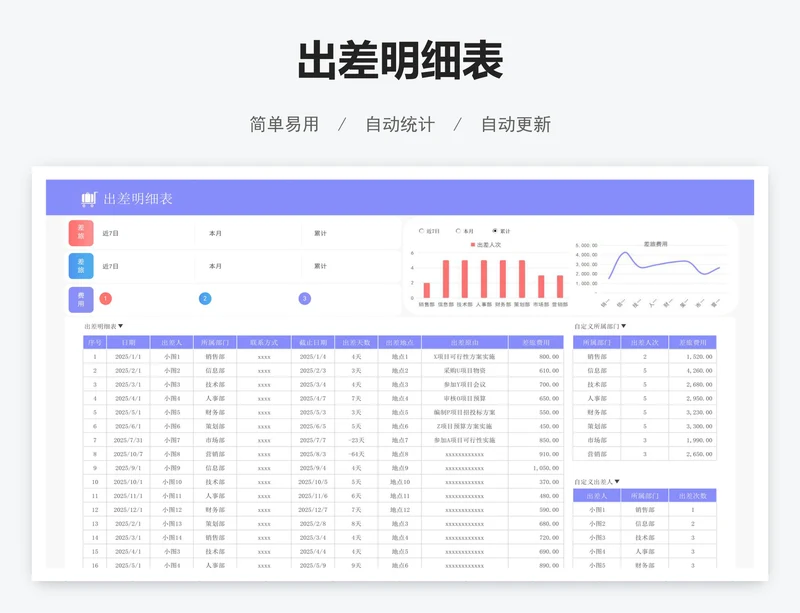Select the 本月 radio button above chart
This screenshot has width=800, height=613.
coord(458,231)
